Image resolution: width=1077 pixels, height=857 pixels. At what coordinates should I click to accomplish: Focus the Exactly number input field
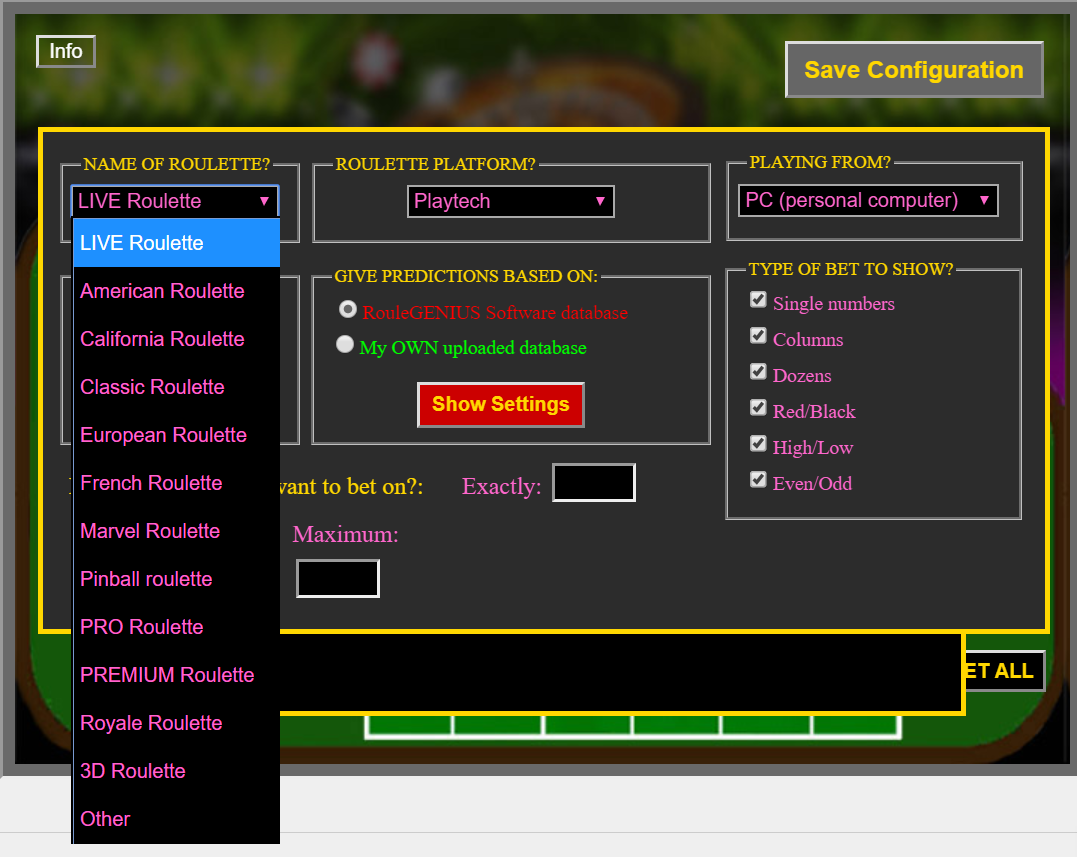(x=594, y=483)
